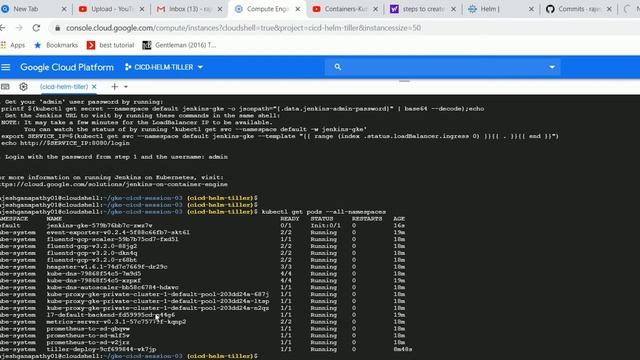Screen dimensions: 640x360
Task: Switch to the GitHub Commits browser tab
Action: [x=579, y=9]
